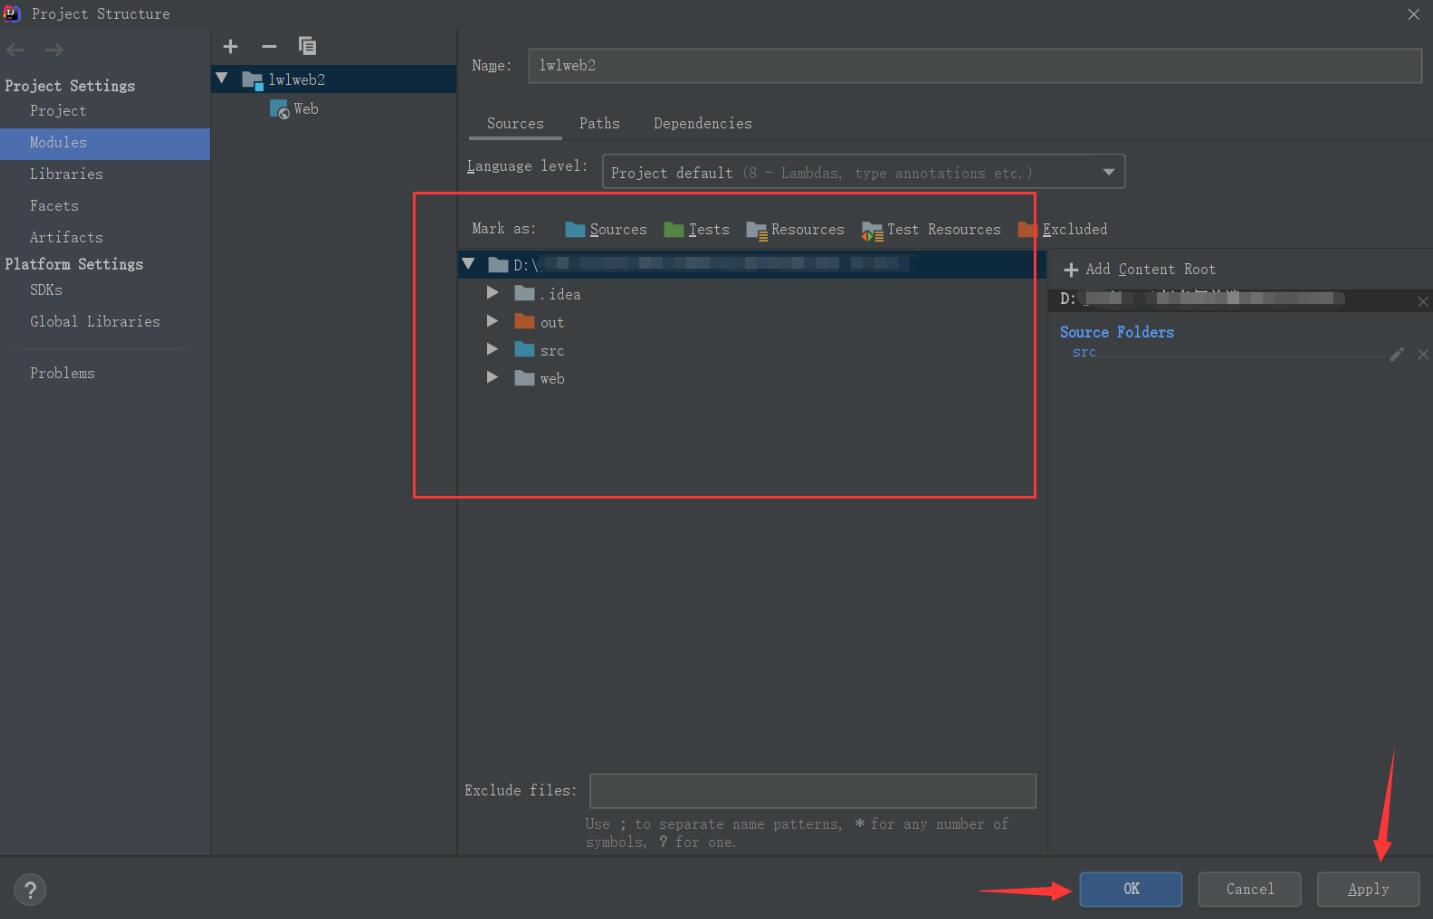Select the Web facet entry text
Screen dimensions: 1433x919
(x=306, y=109)
